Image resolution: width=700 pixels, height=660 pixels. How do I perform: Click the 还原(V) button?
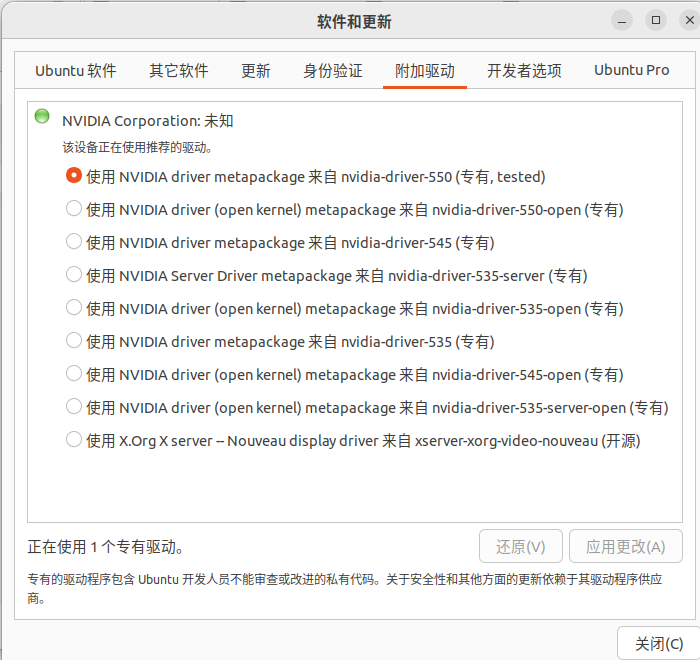[521, 546]
